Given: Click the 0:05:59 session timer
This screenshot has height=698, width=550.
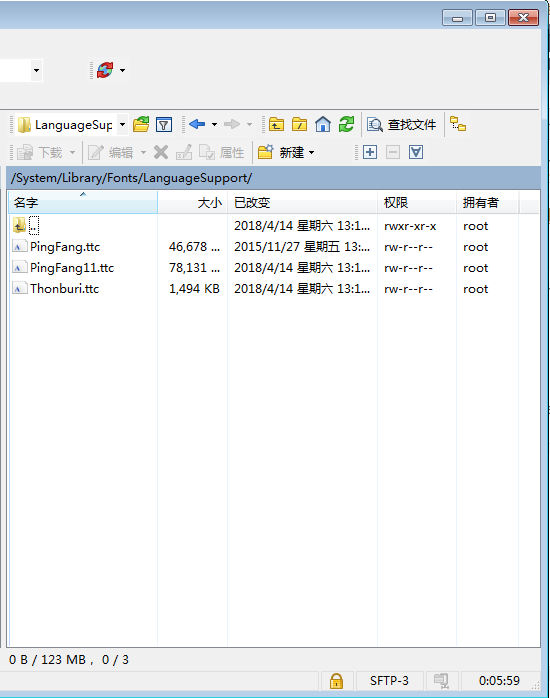Looking at the screenshot, I should click(499, 681).
